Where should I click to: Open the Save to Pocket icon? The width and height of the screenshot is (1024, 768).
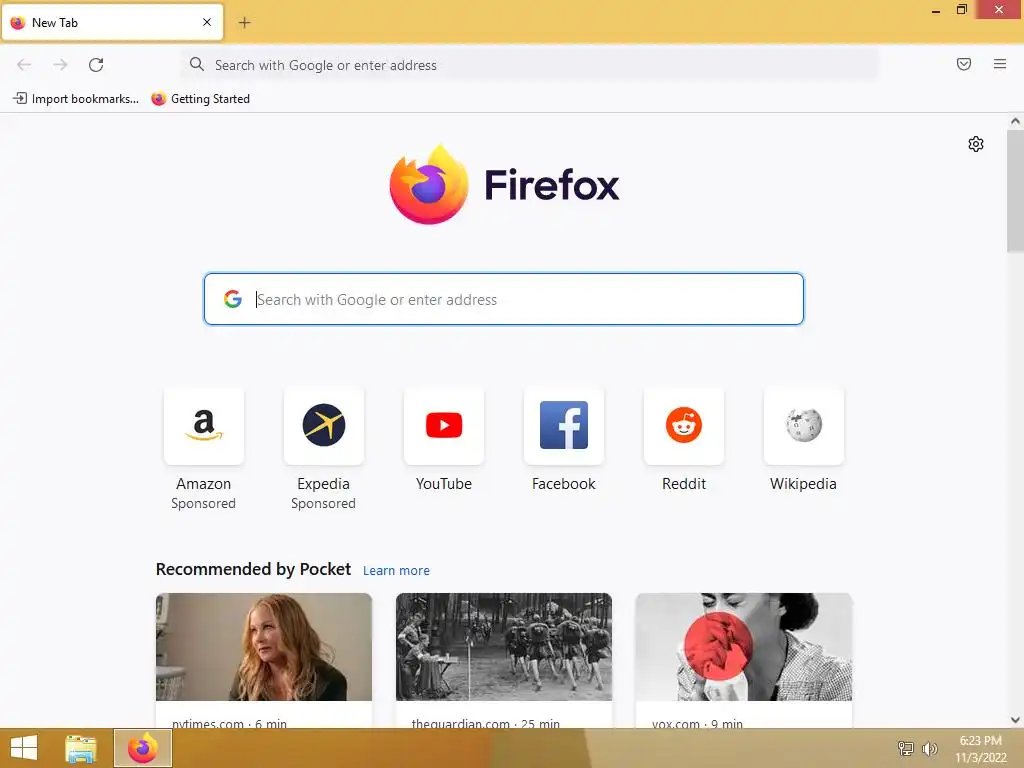964,64
